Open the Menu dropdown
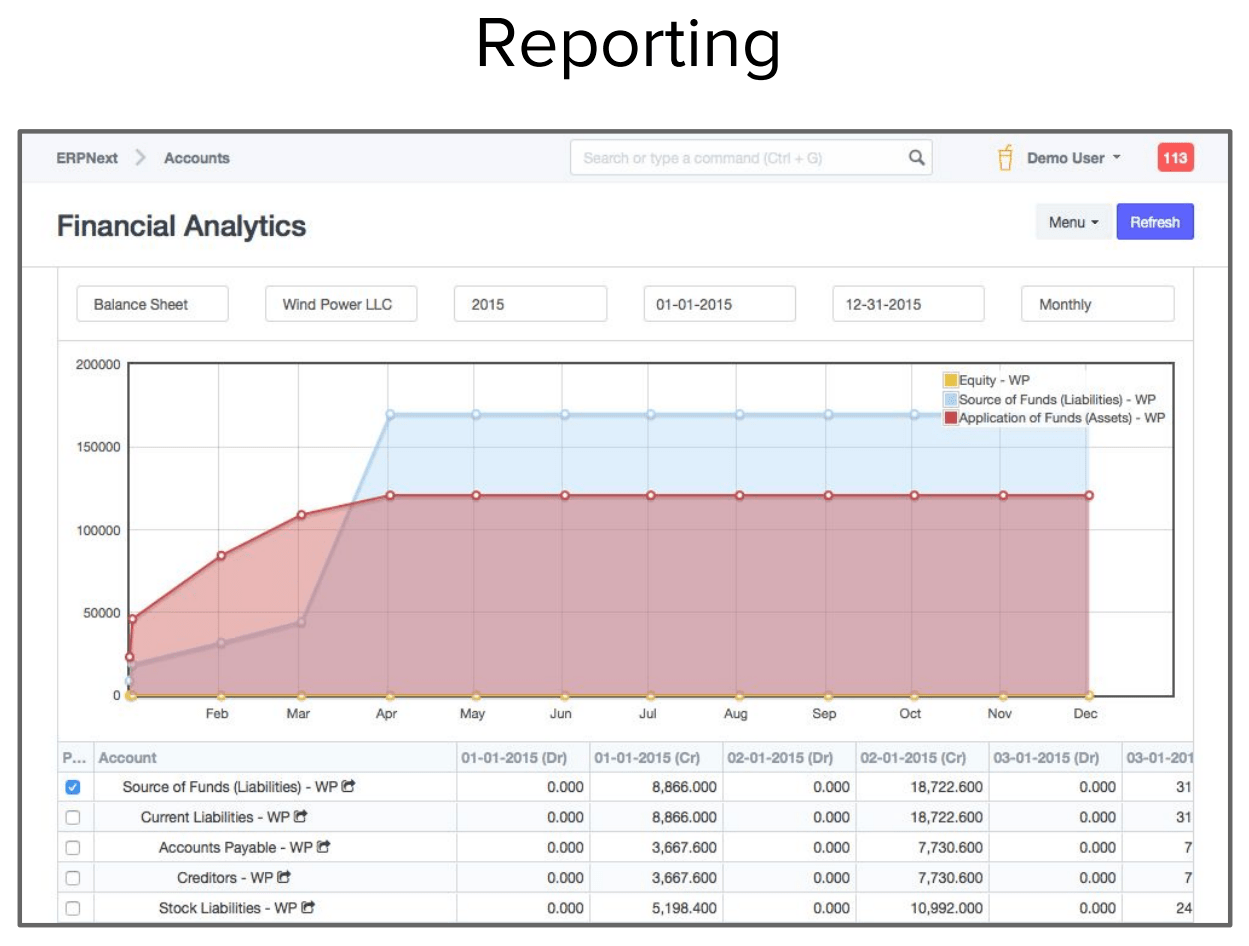The width and height of the screenshot is (1249, 946). tap(1073, 222)
